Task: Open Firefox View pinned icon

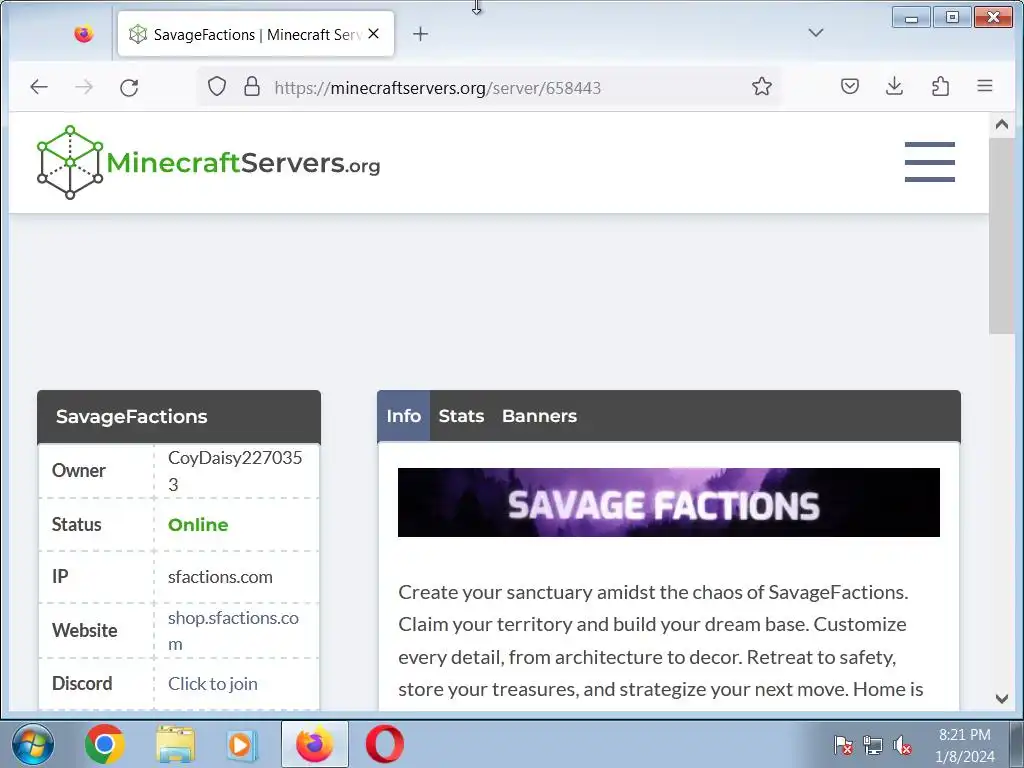Action: click(84, 34)
